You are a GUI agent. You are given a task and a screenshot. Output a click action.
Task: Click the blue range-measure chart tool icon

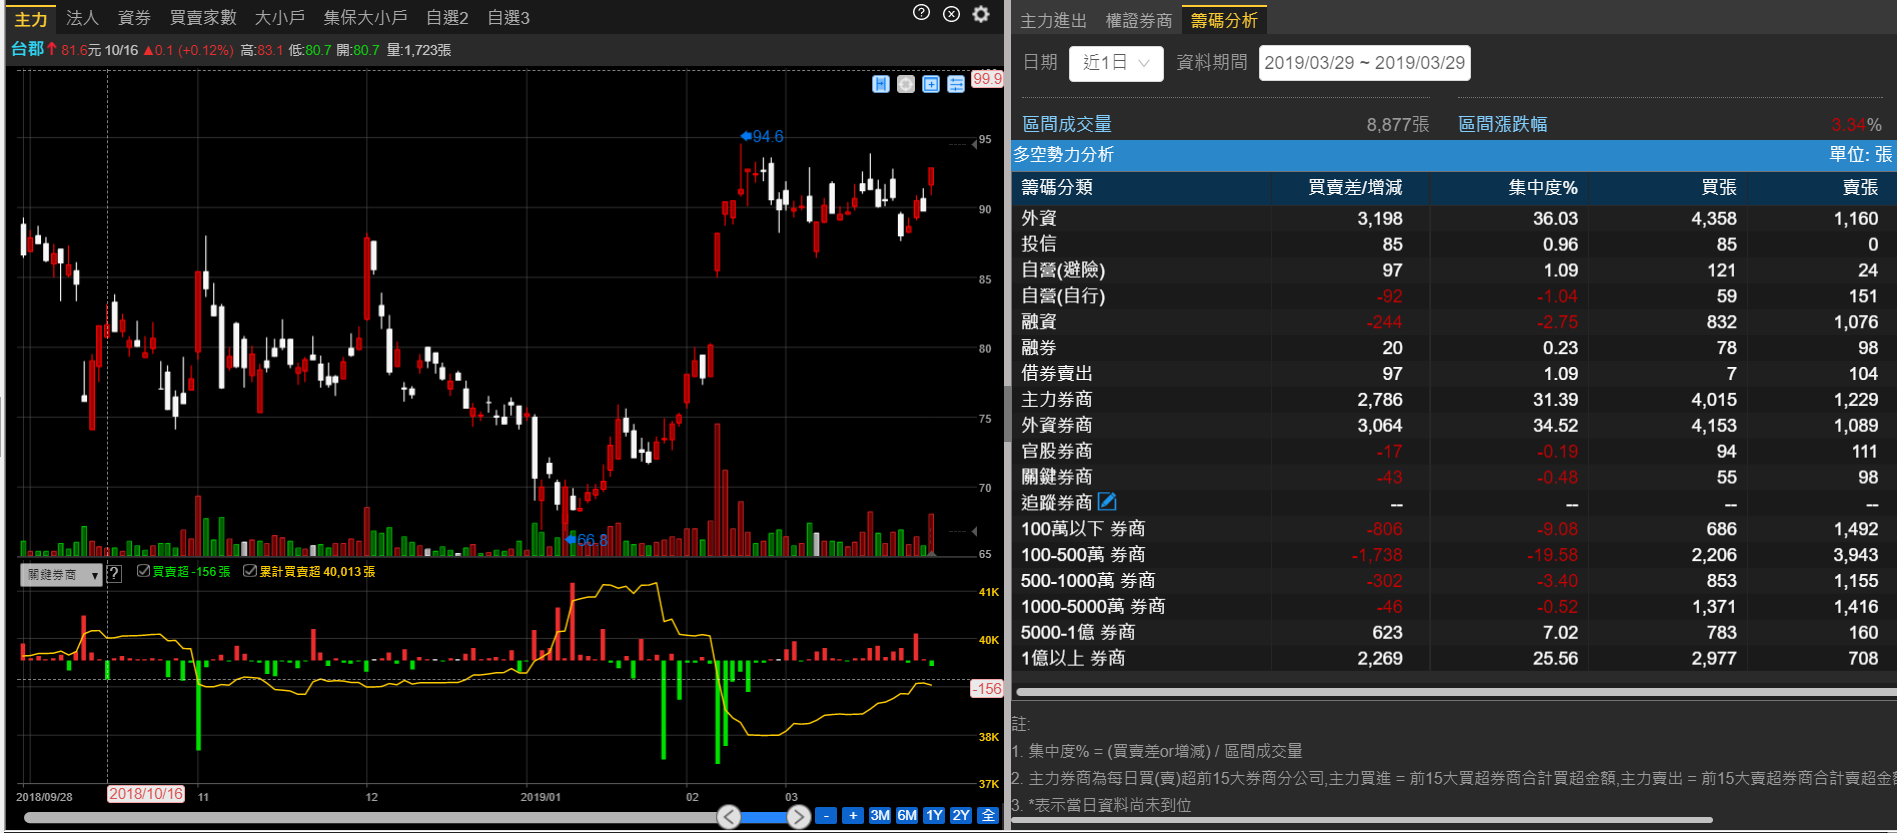[x=880, y=84]
